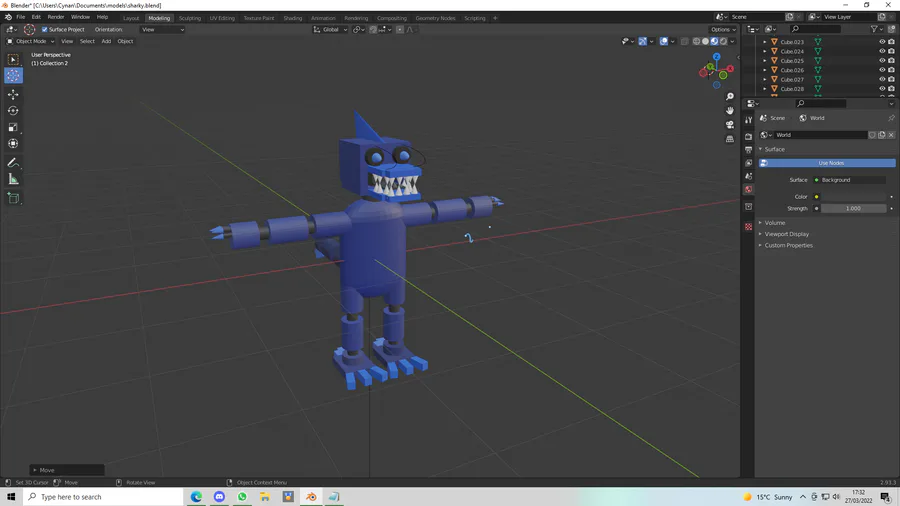Open outliner filter dropdown
Image resolution: width=900 pixels, height=506 pixels.
coord(876,29)
